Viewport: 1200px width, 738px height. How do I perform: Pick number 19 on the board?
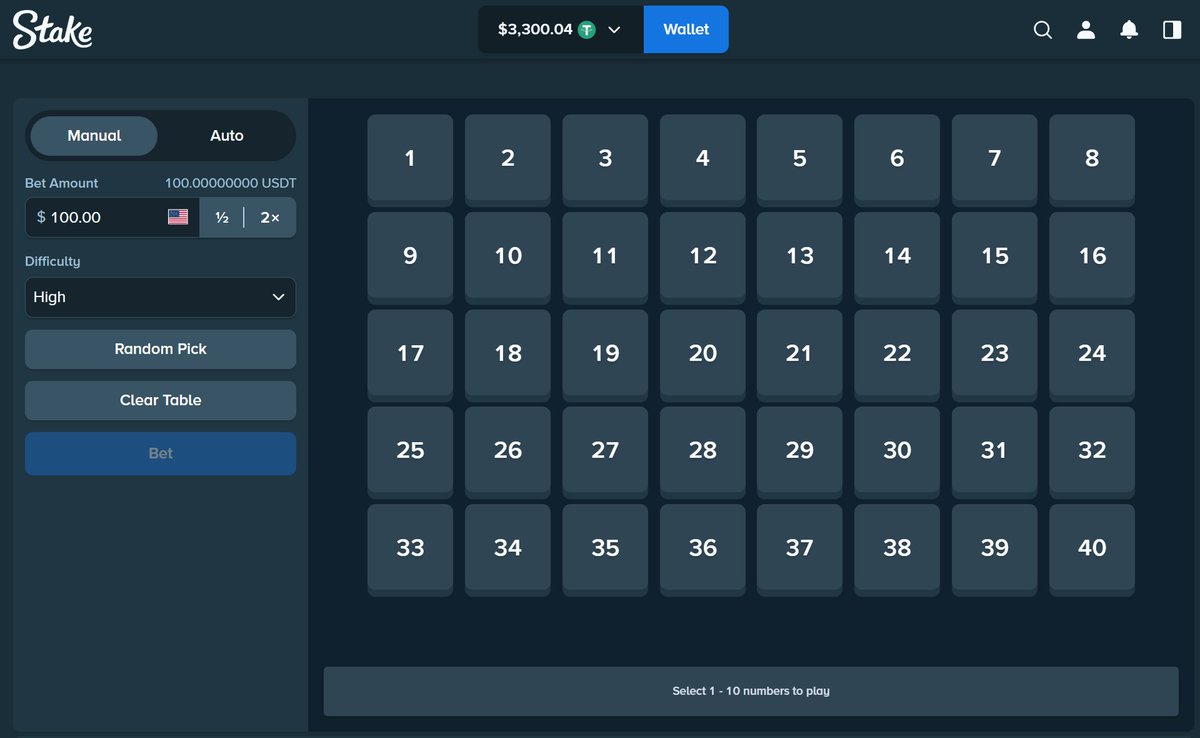pos(605,355)
